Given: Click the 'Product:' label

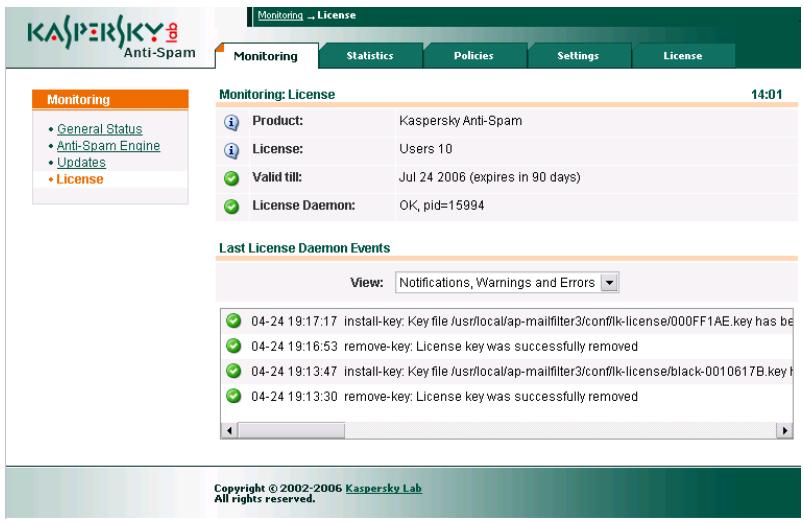Looking at the screenshot, I should click(277, 121).
